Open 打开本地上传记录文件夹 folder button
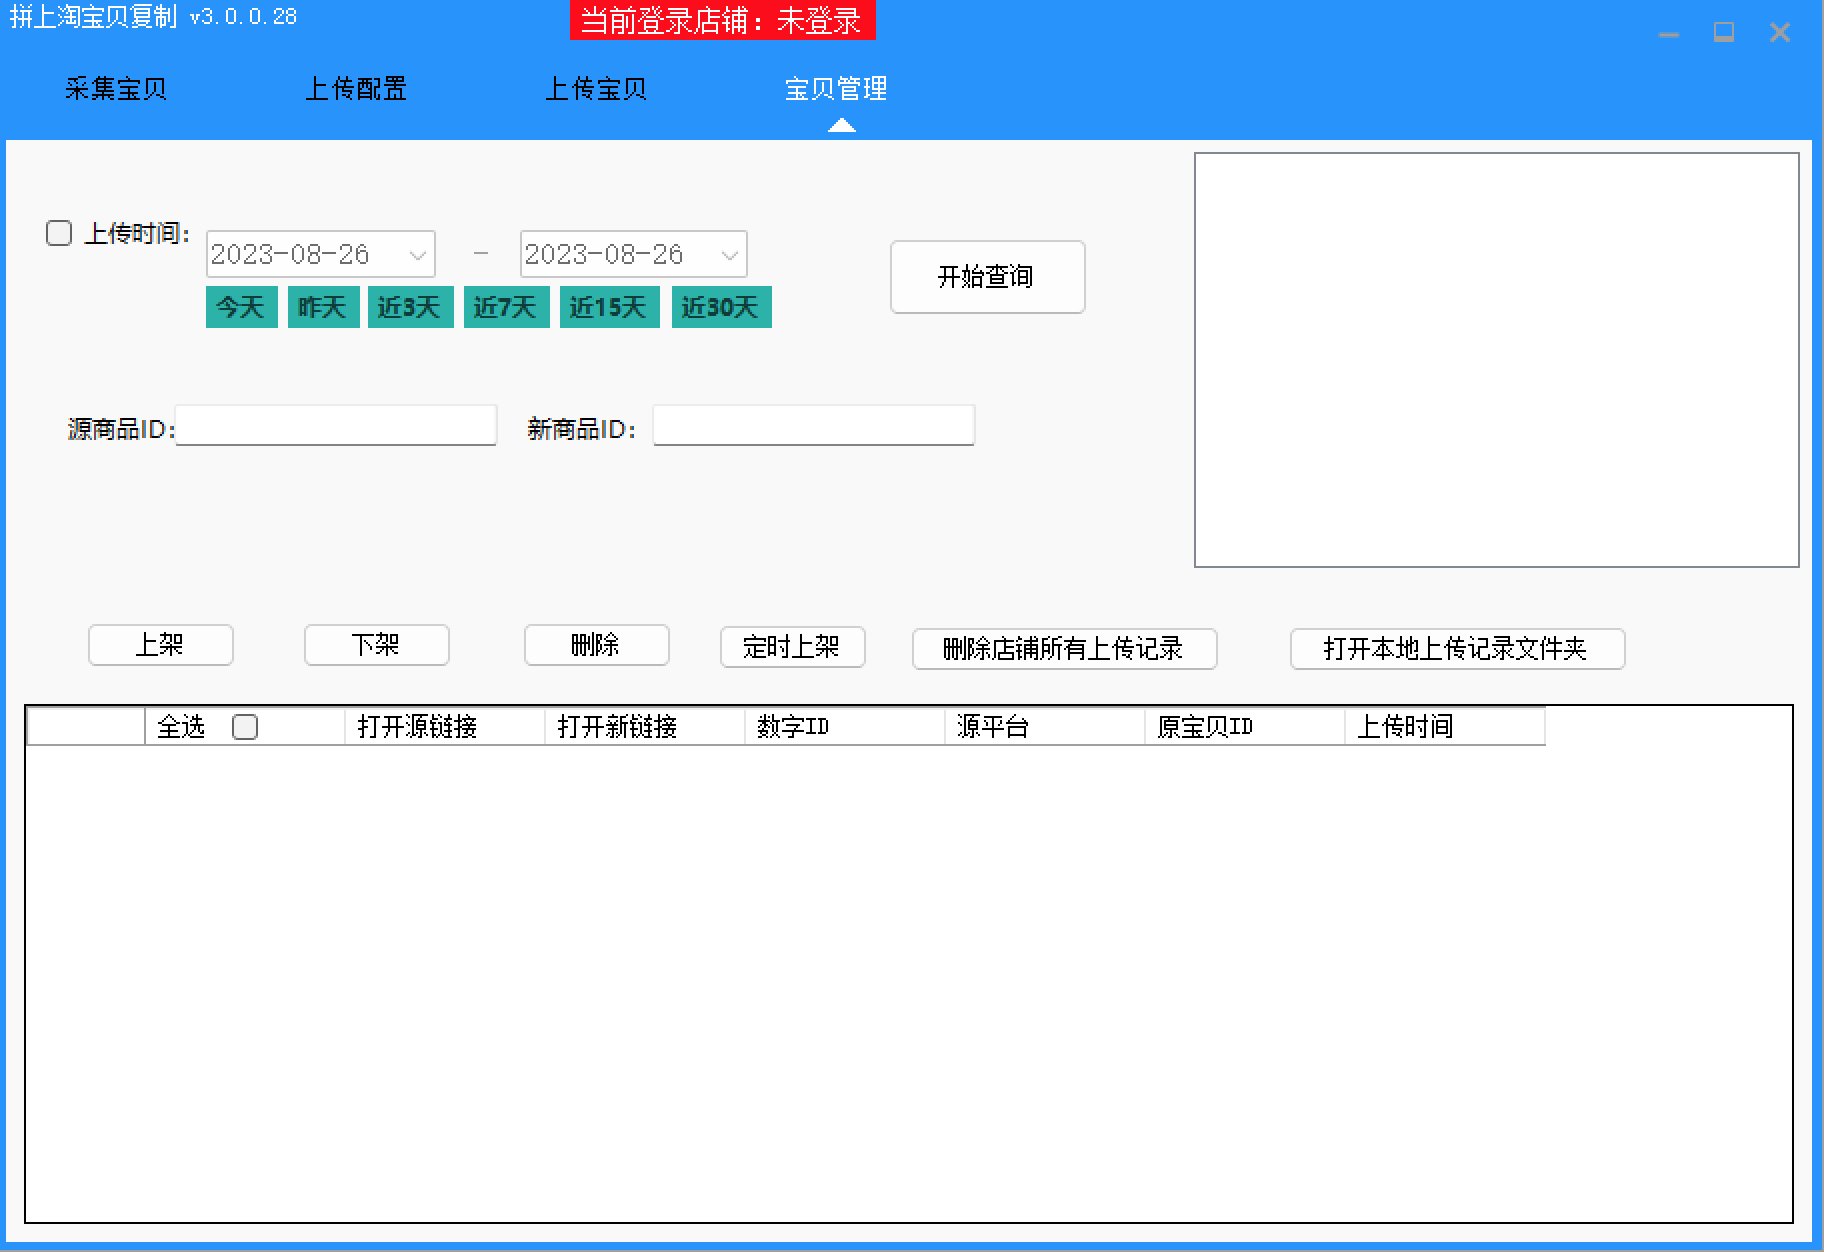Viewport: 1824px width, 1252px height. coord(1458,649)
